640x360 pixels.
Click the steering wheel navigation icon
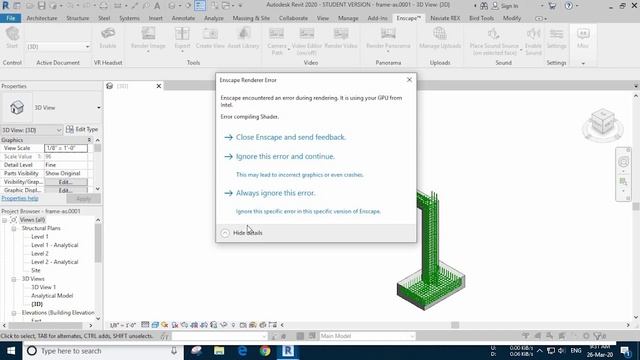(623, 162)
